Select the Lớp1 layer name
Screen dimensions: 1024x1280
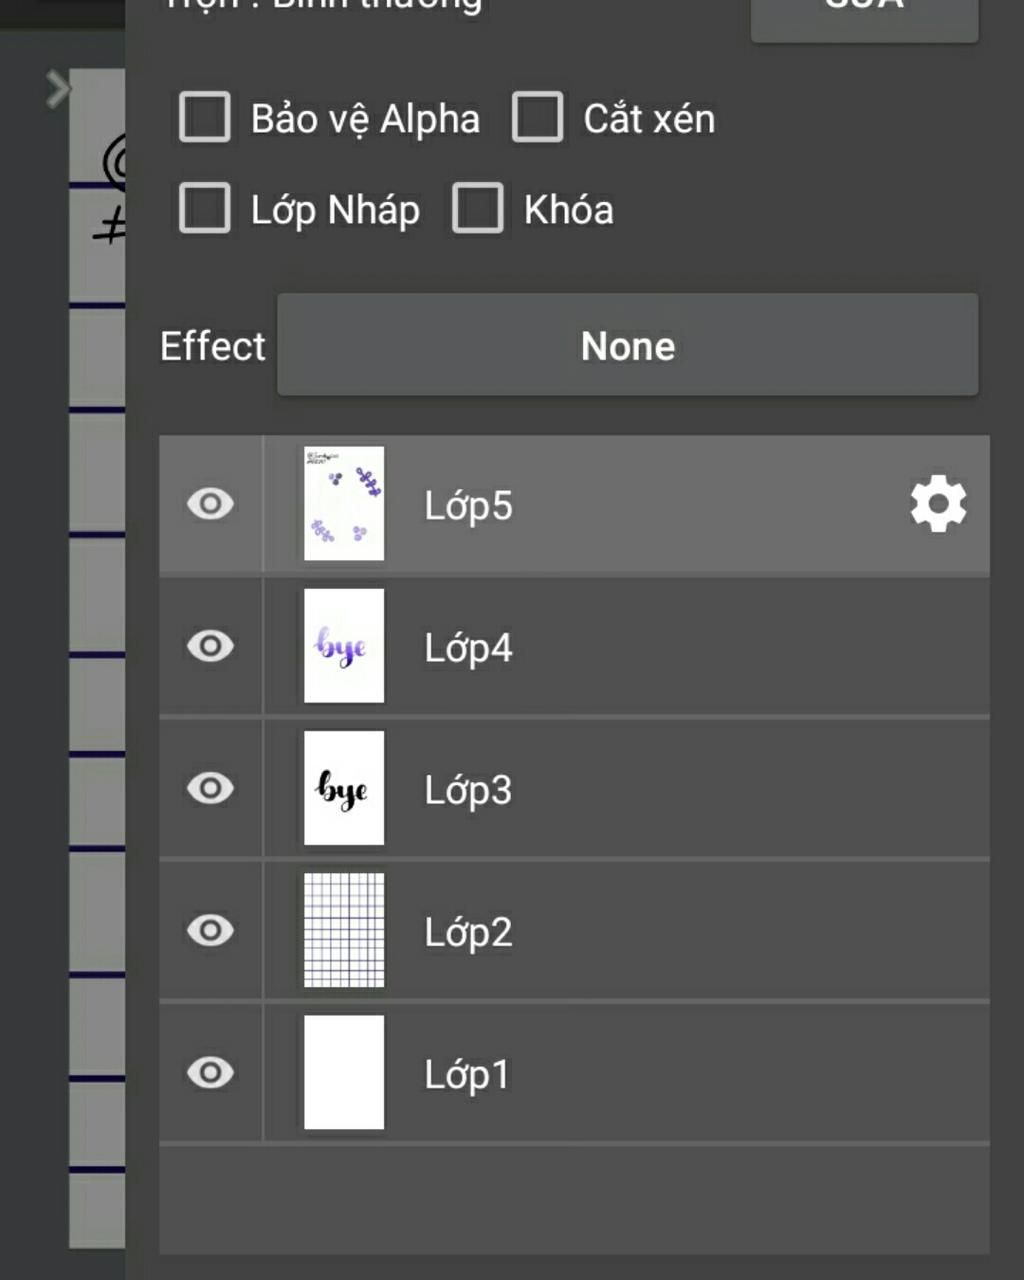[467, 1075]
